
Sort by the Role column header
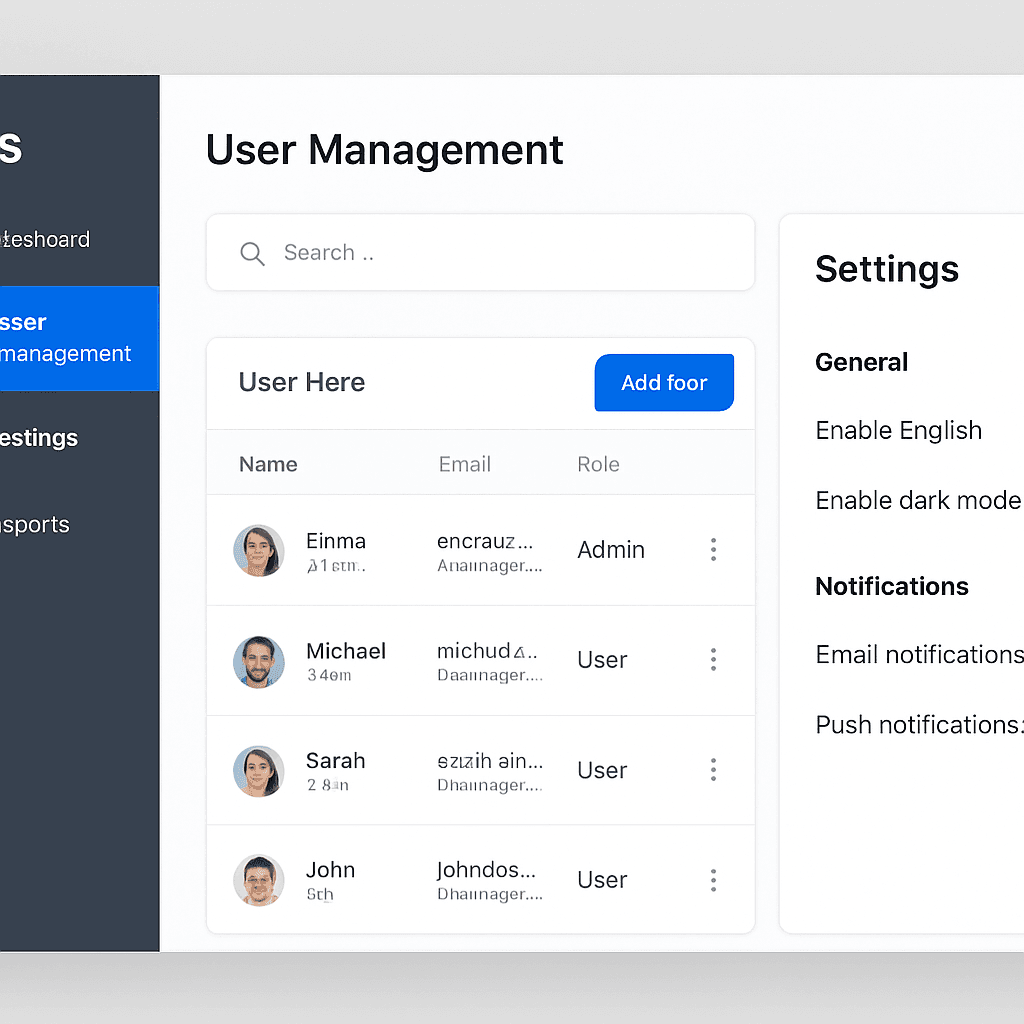(x=598, y=464)
